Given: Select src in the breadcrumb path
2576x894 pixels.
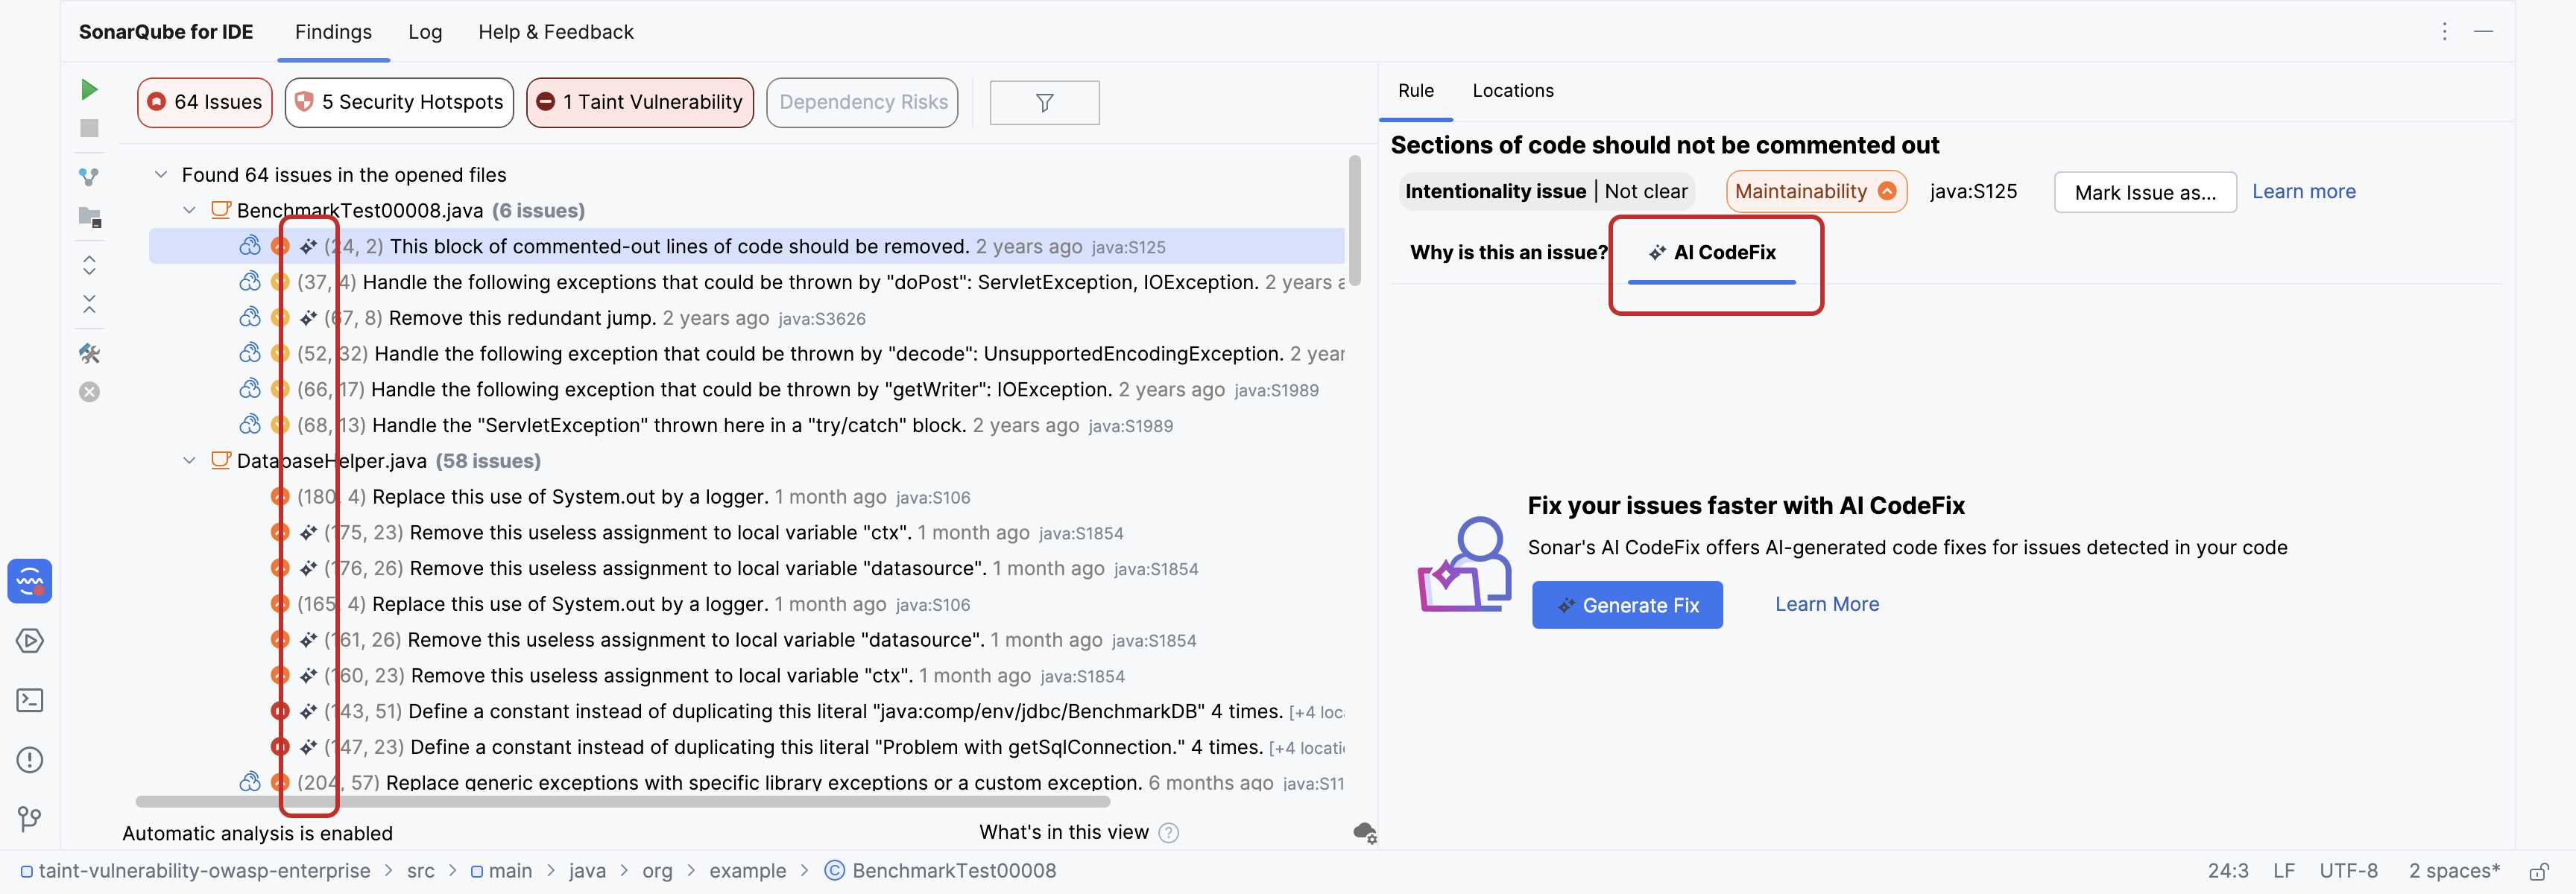Looking at the screenshot, I should click(x=421, y=870).
